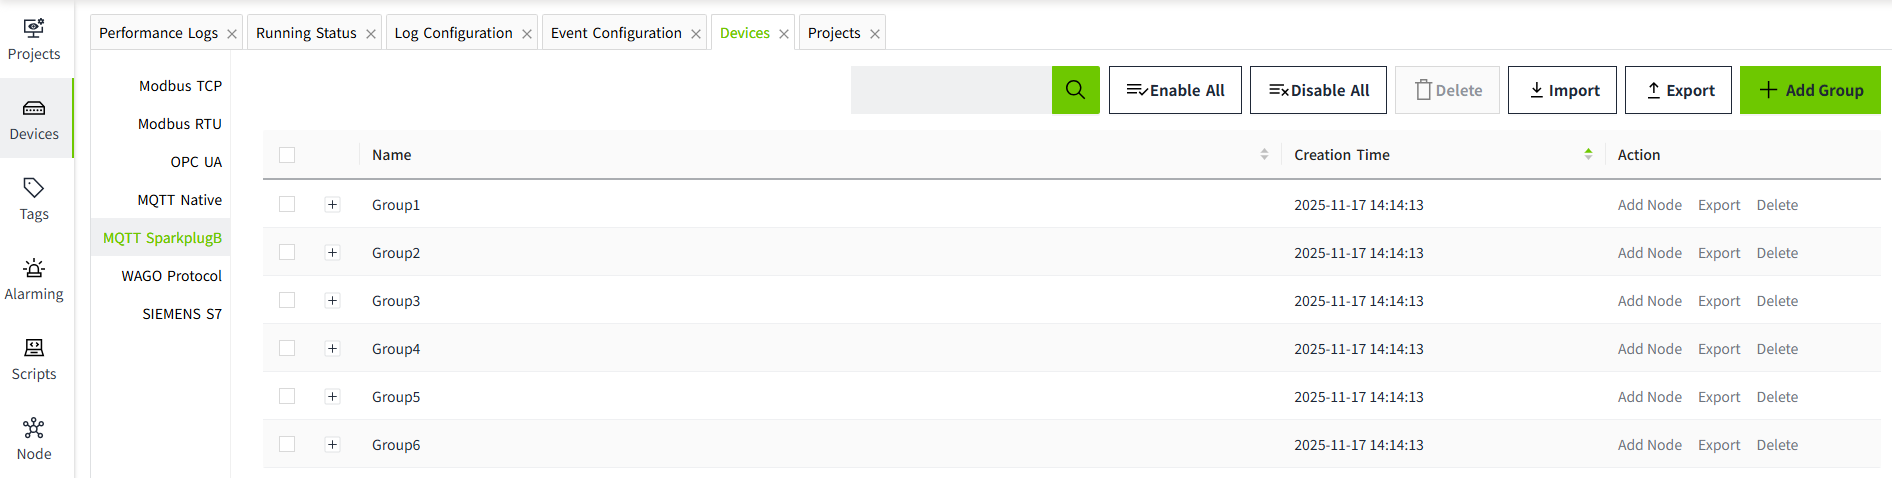This screenshot has height=478, width=1892.
Task: Expand the Group2 row
Action: [332, 252]
